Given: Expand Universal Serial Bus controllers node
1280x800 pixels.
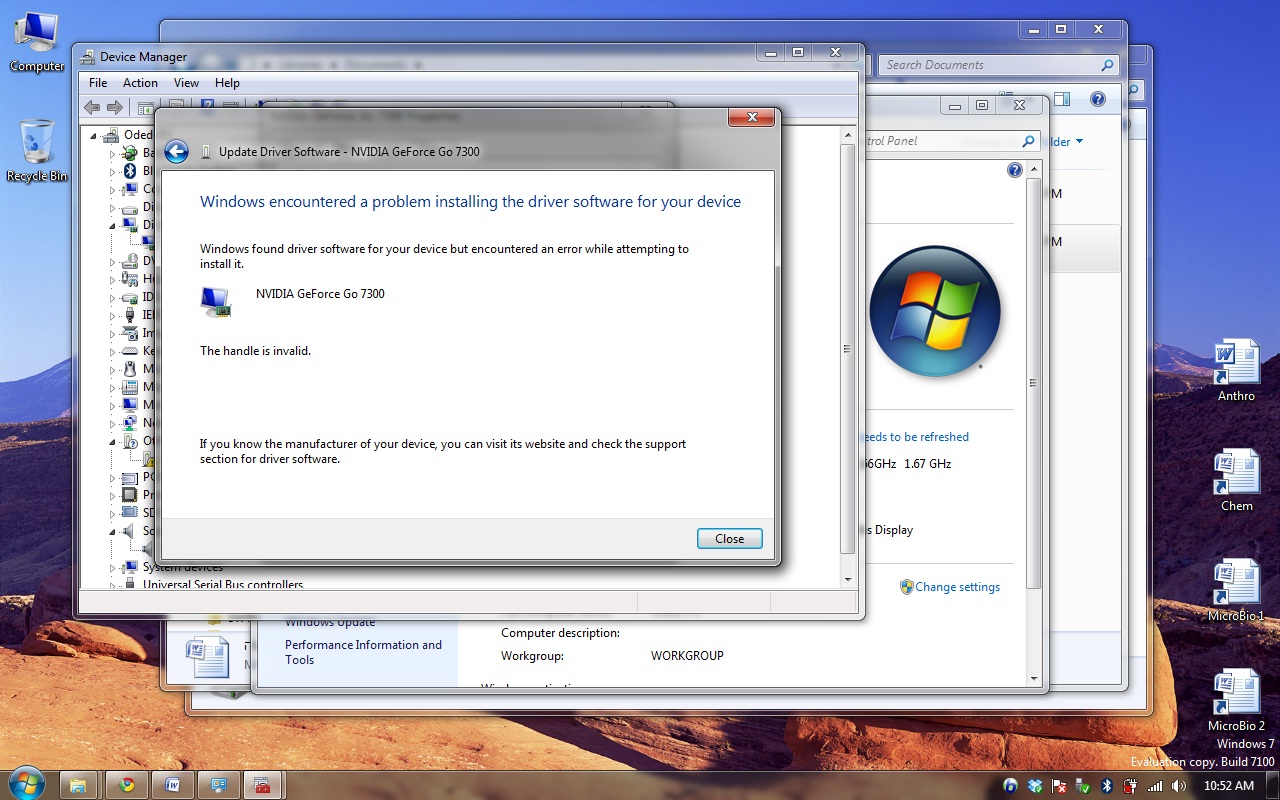Looking at the screenshot, I should (x=113, y=585).
